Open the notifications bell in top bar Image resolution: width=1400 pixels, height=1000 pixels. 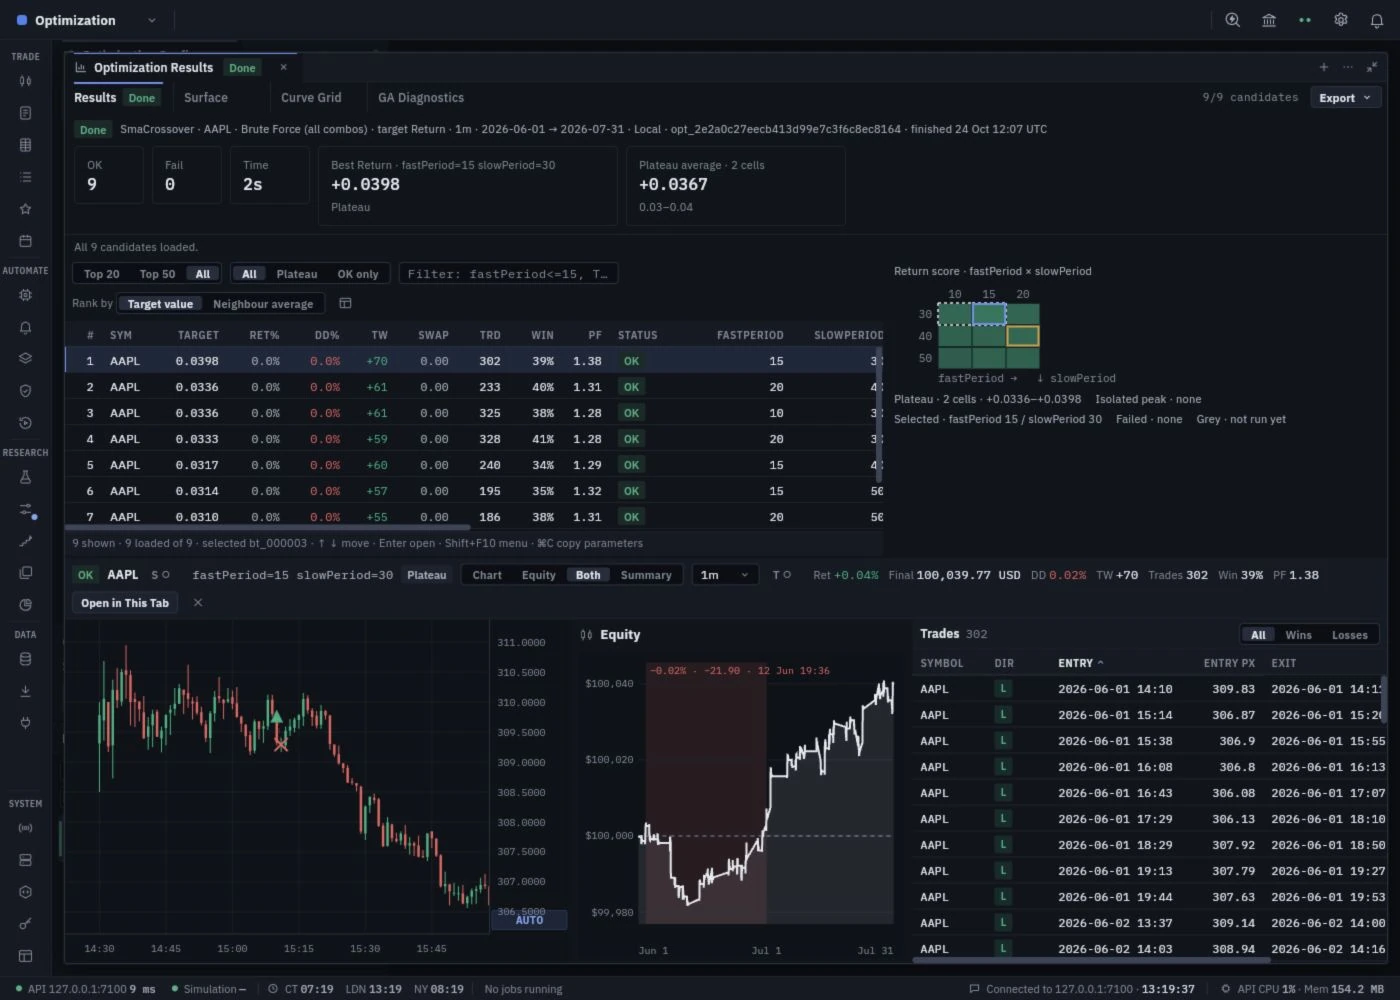point(1377,20)
